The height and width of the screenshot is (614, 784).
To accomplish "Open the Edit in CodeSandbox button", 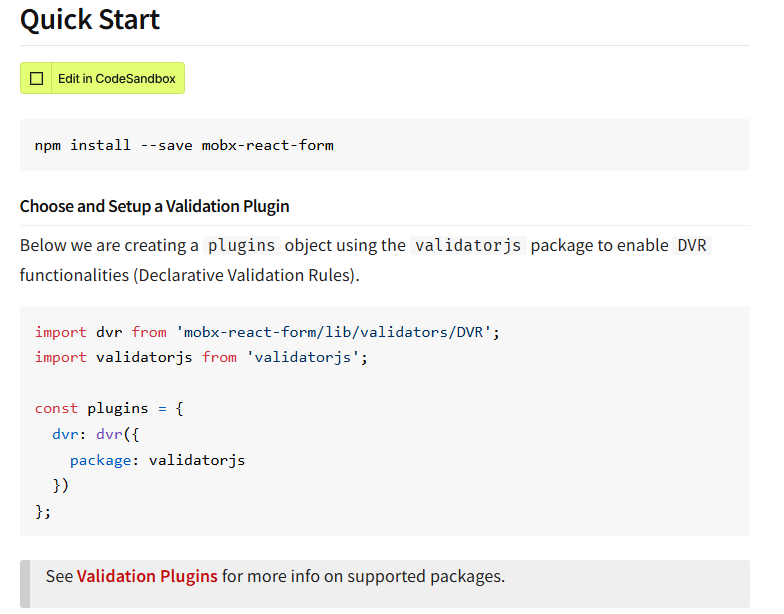I will tap(102, 78).
